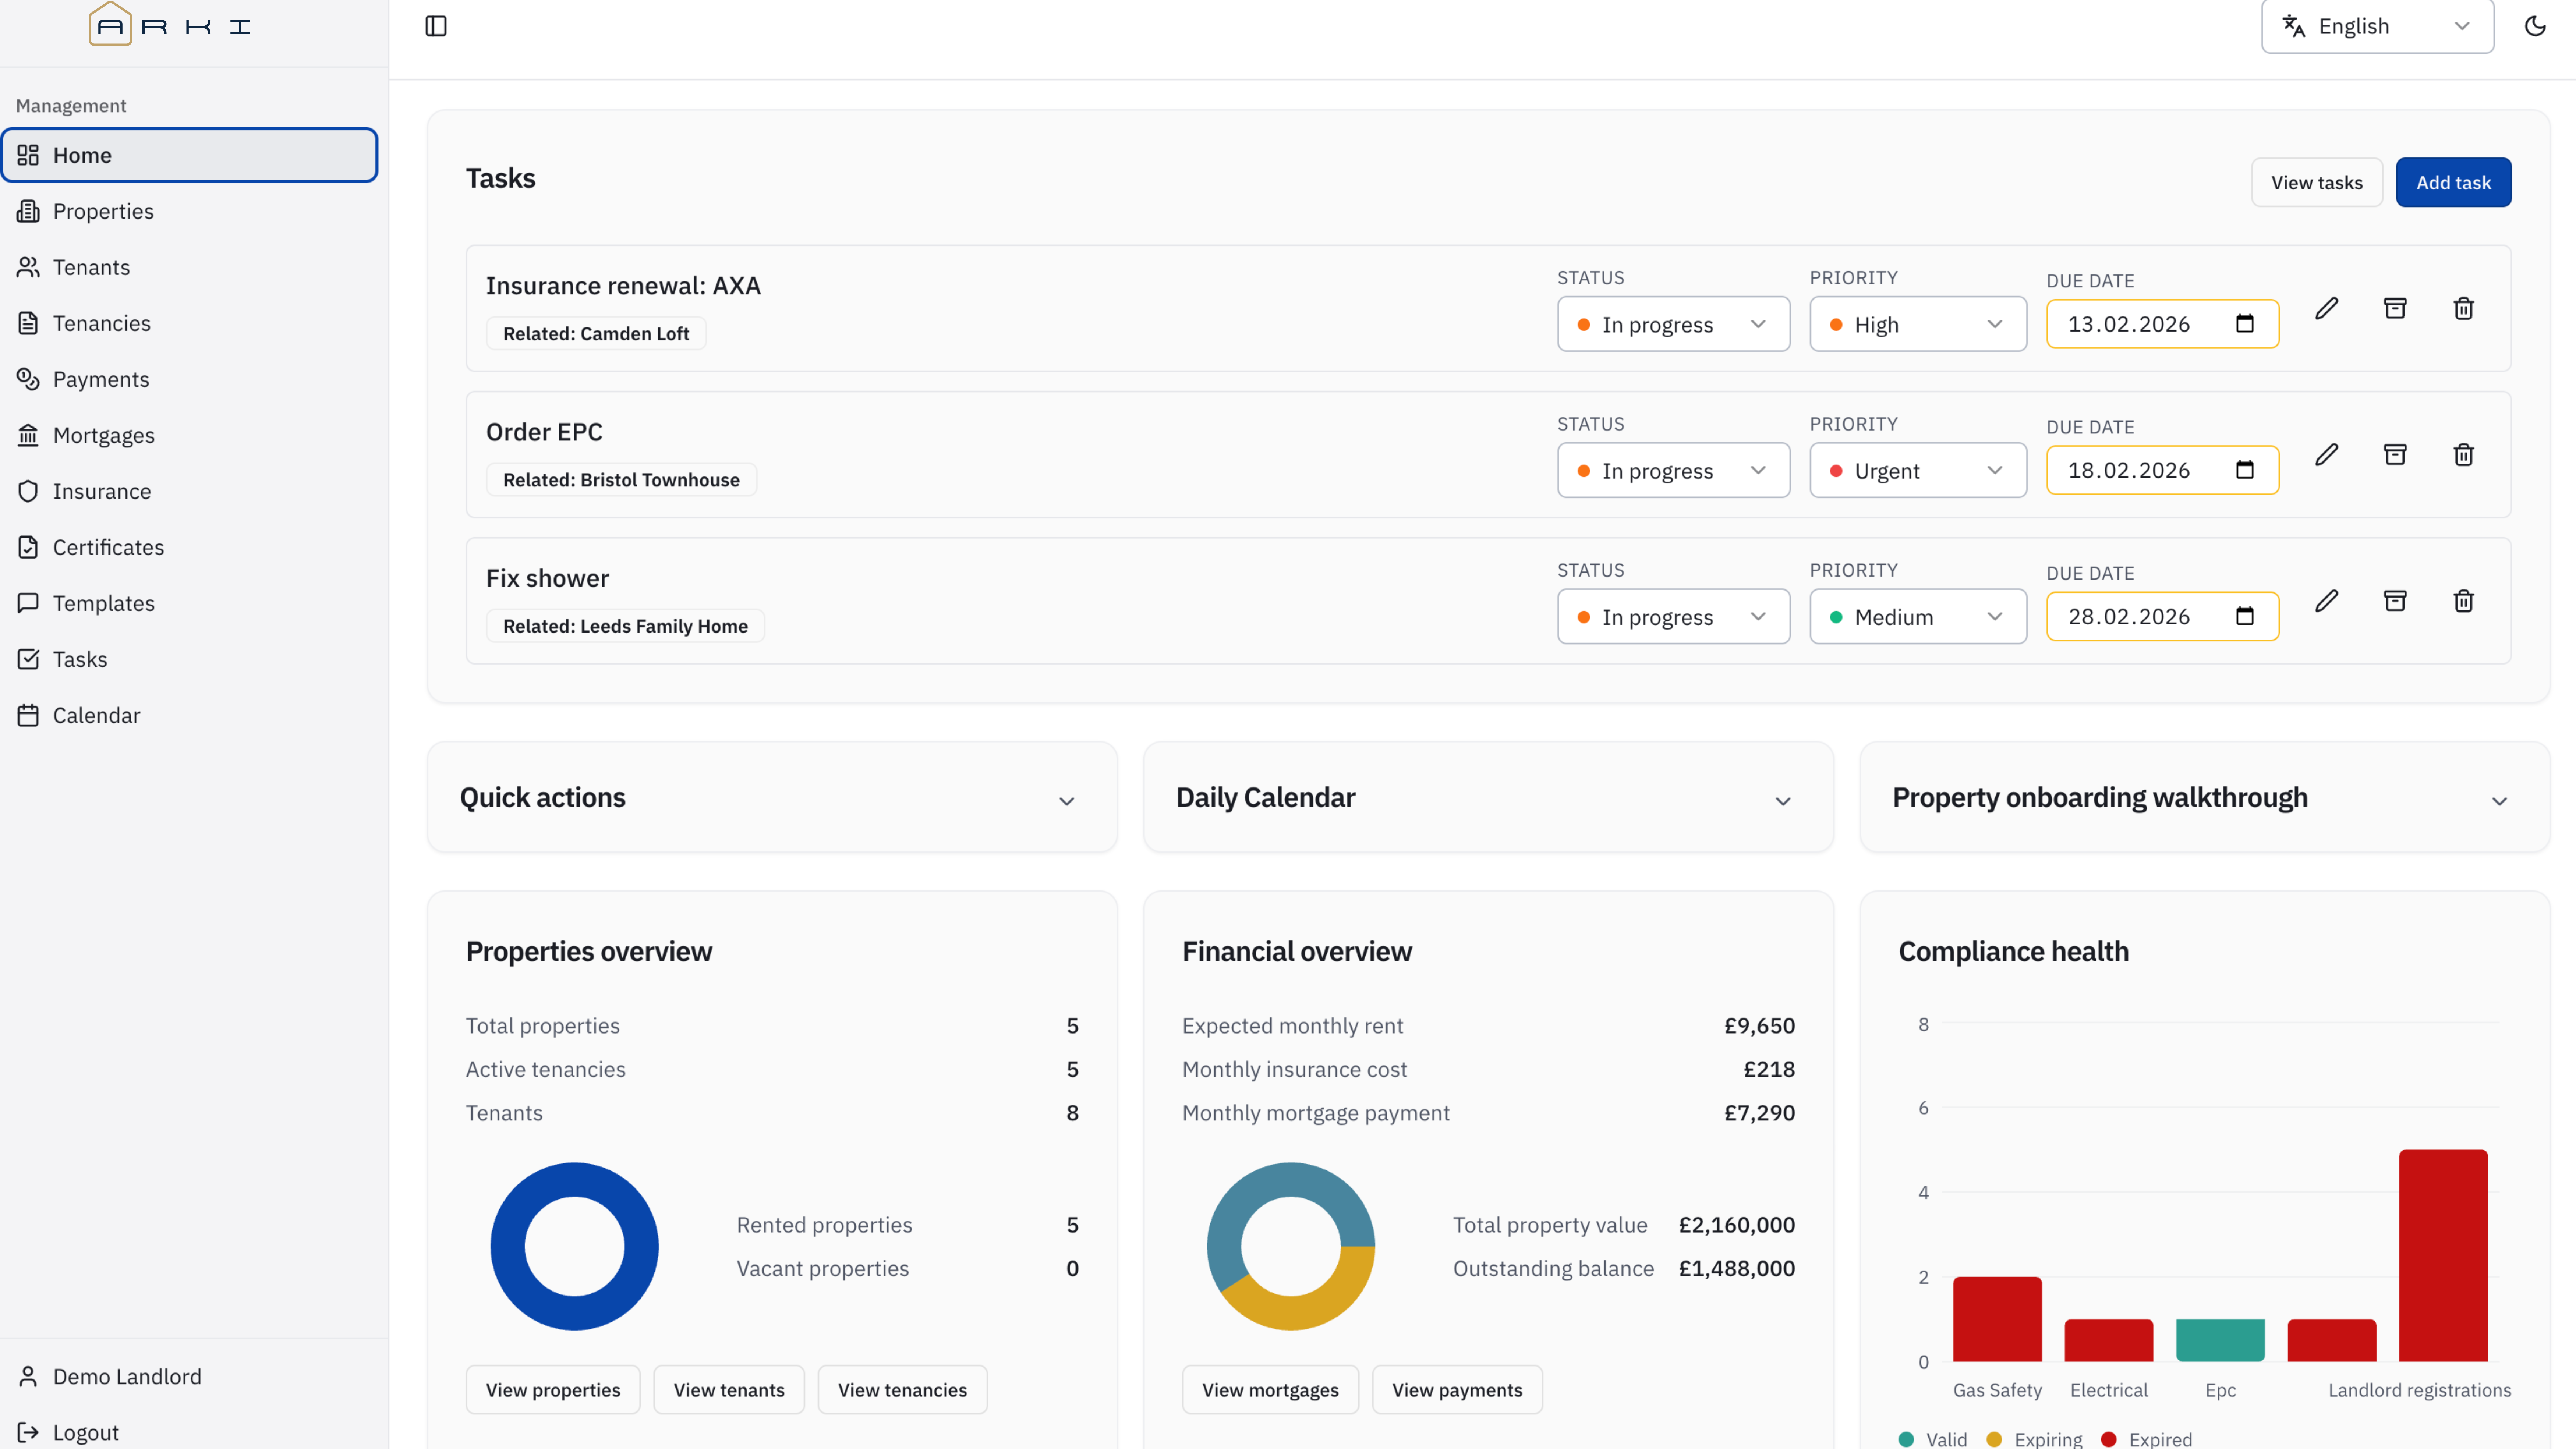Viewport: 2576px width, 1449px height.
Task: Change Medium priority of Fix shower task
Action: [1918, 616]
